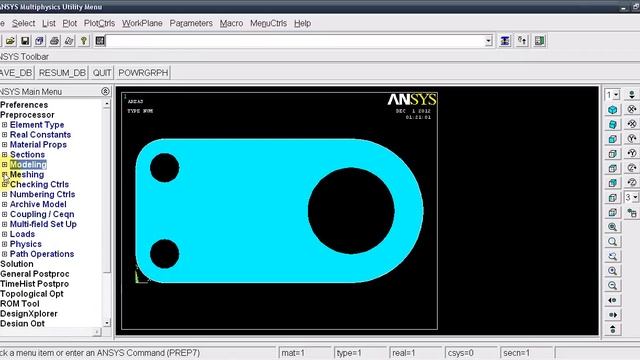Image resolution: width=640 pixels, height=360 pixels.
Task: Click the Main Menu scrollbar down arrow
Action: [x=107, y=323]
